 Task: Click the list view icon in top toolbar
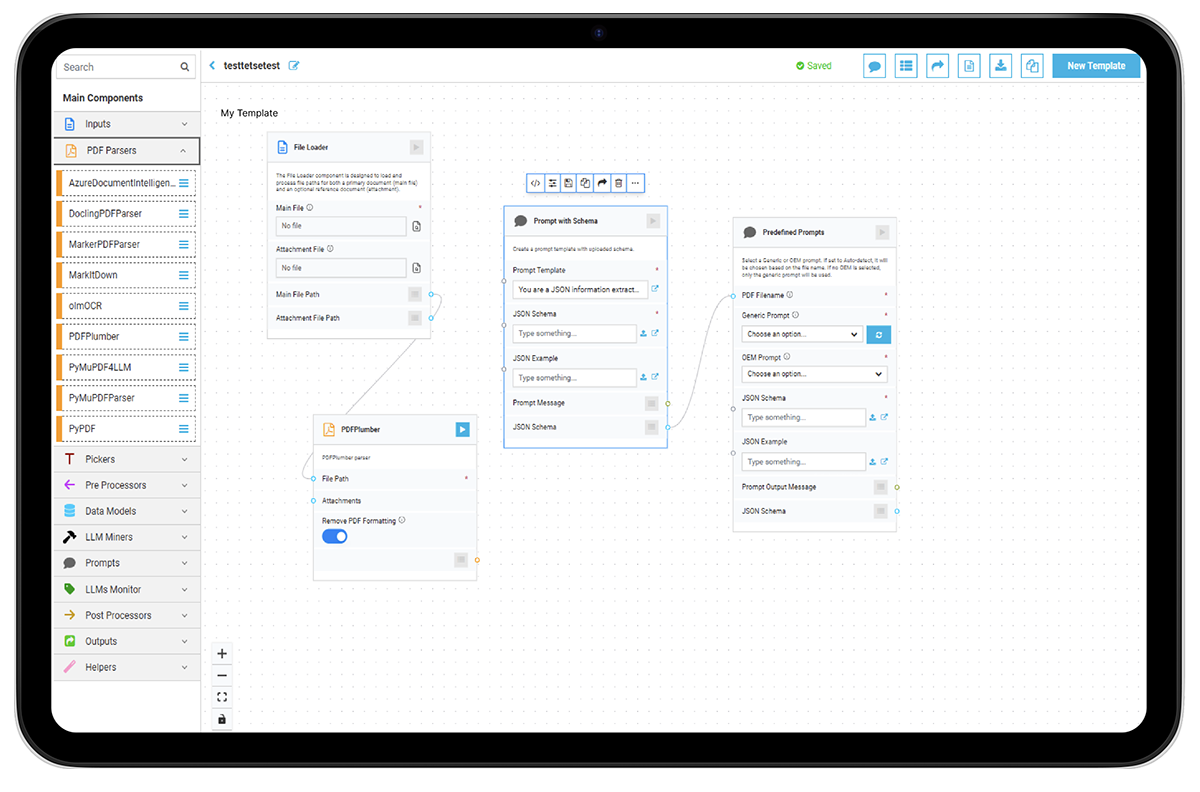pos(906,66)
